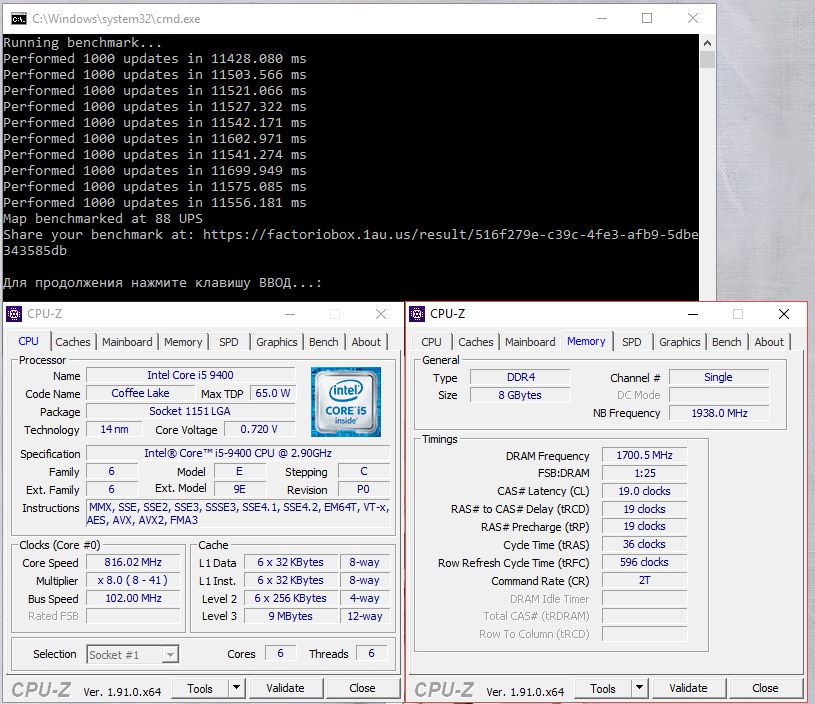Click Tools button in right CPU-Z
815x704 pixels.
pos(603,688)
